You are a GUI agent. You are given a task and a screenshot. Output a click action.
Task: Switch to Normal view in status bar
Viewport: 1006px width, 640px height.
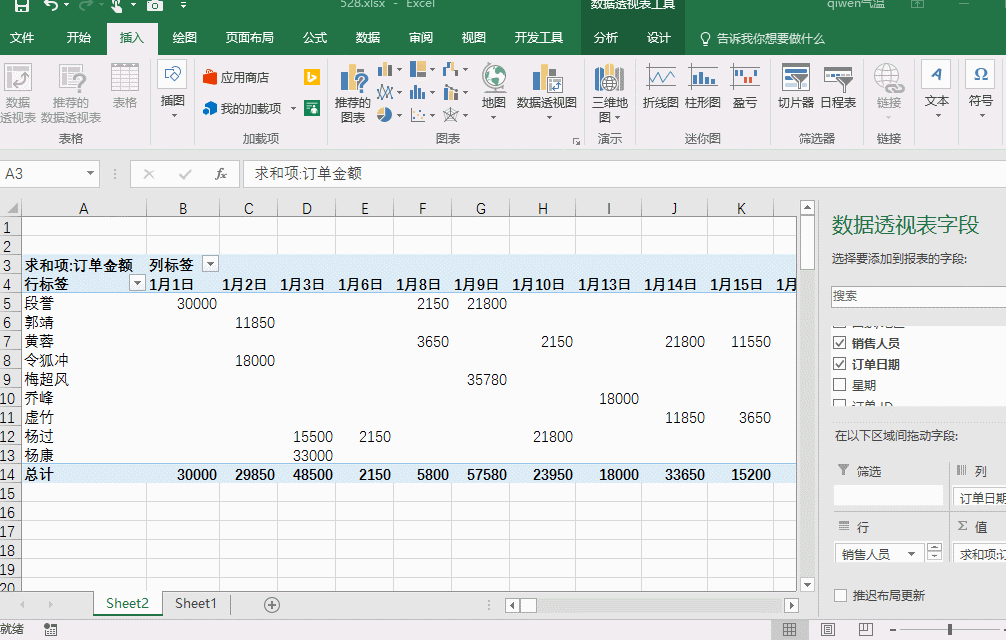coord(790,630)
